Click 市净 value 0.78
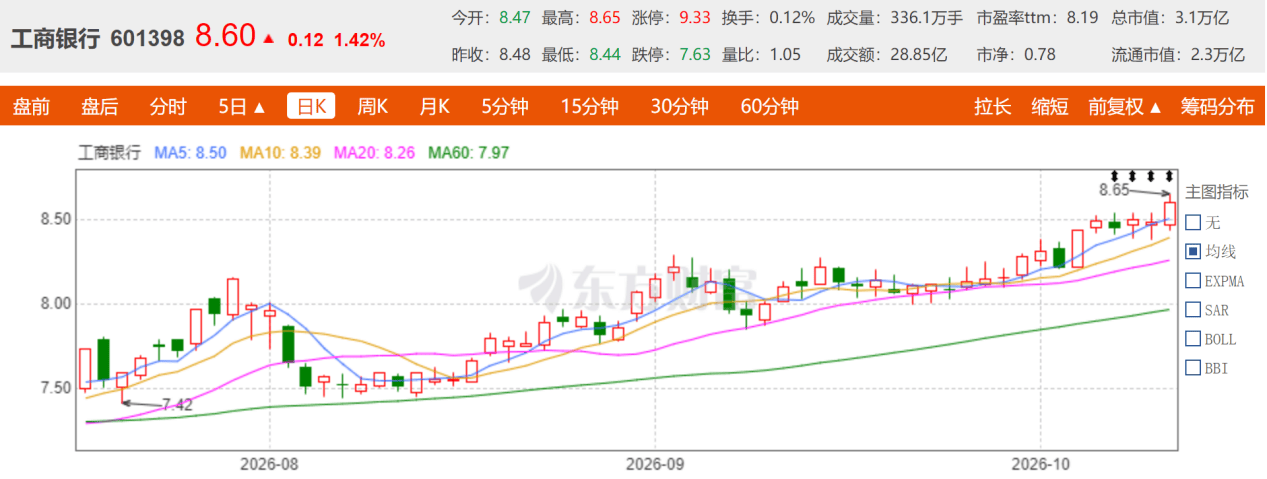The height and width of the screenshot is (479, 1267). (1040, 55)
